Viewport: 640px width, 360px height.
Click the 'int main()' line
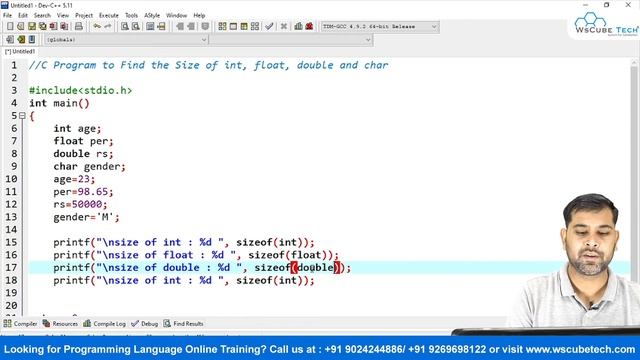click(59, 103)
